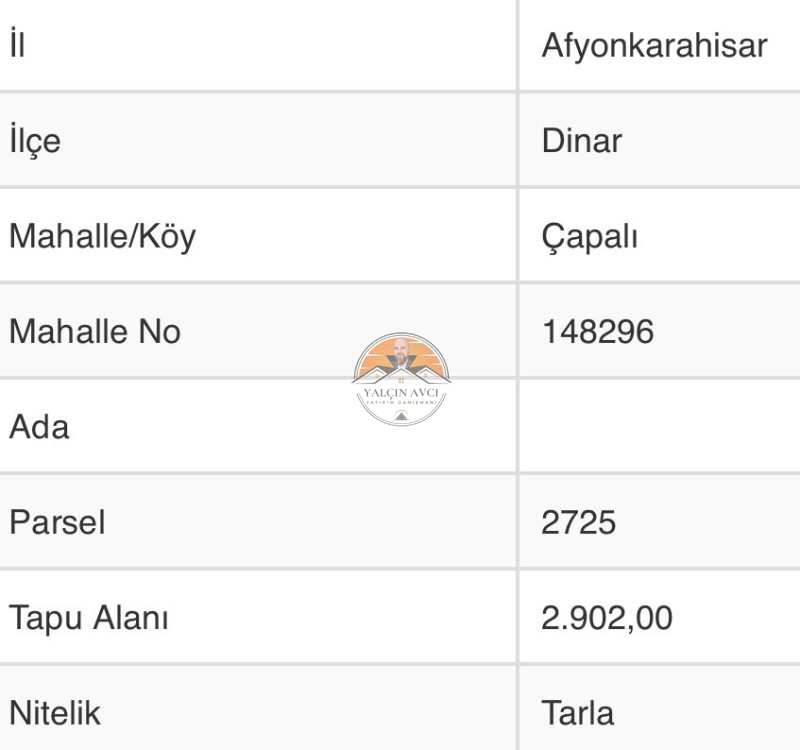Click the Yalçın Avcı watermark logo
The image size is (800, 750).
pyautogui.click(x=401, y=379)
